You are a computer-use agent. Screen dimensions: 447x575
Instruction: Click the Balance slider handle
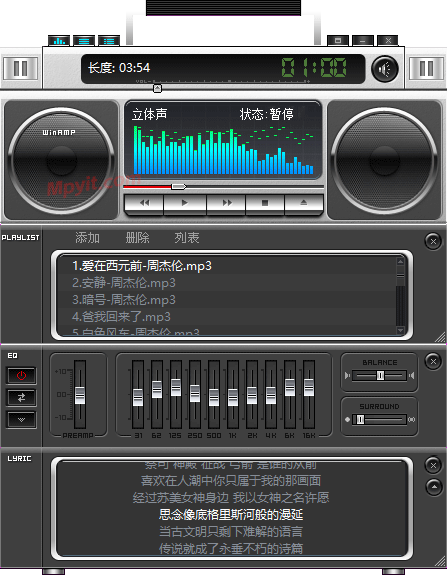[x=380, y=376]
